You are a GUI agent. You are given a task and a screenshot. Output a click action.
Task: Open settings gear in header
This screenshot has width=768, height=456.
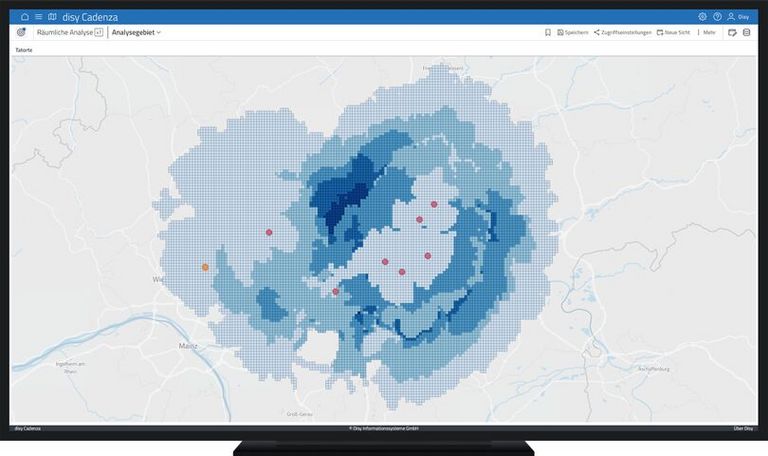coord(702,17)
